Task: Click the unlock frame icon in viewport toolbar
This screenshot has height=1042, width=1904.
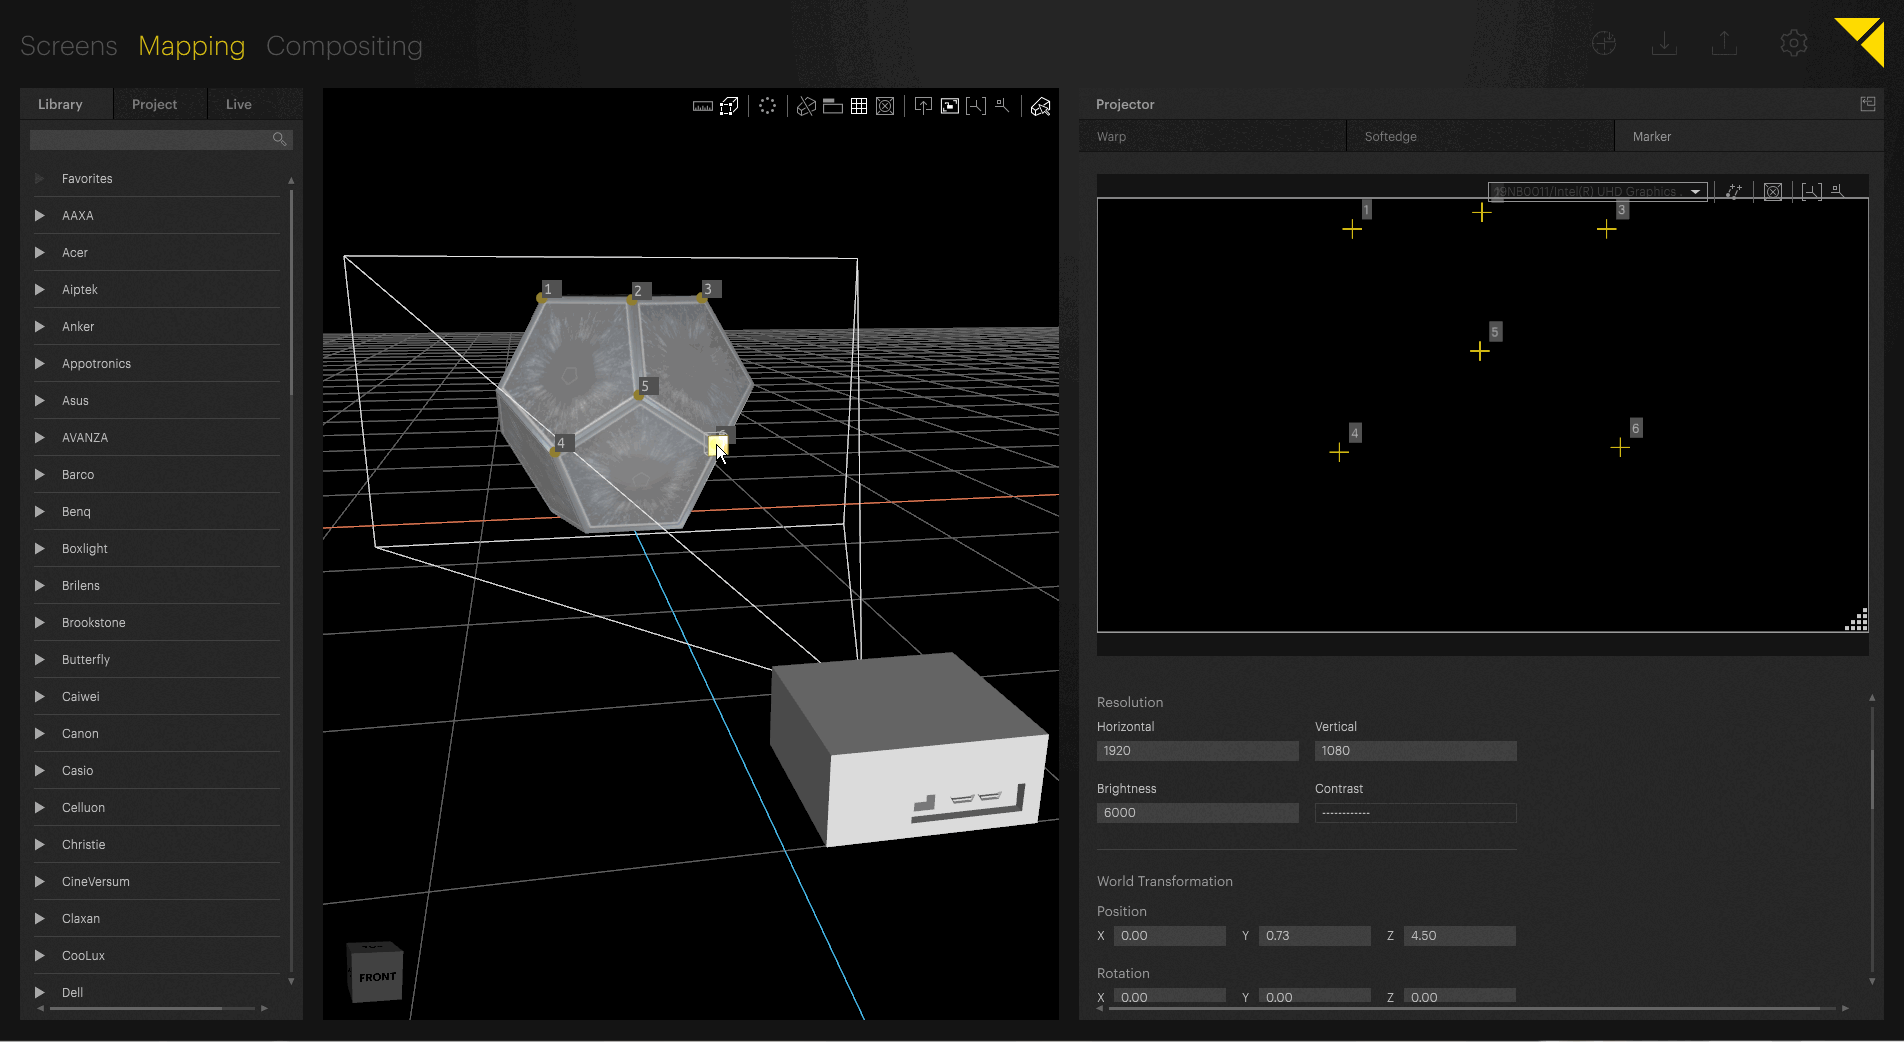Action: pyautogui.click(x=950, y=106)
